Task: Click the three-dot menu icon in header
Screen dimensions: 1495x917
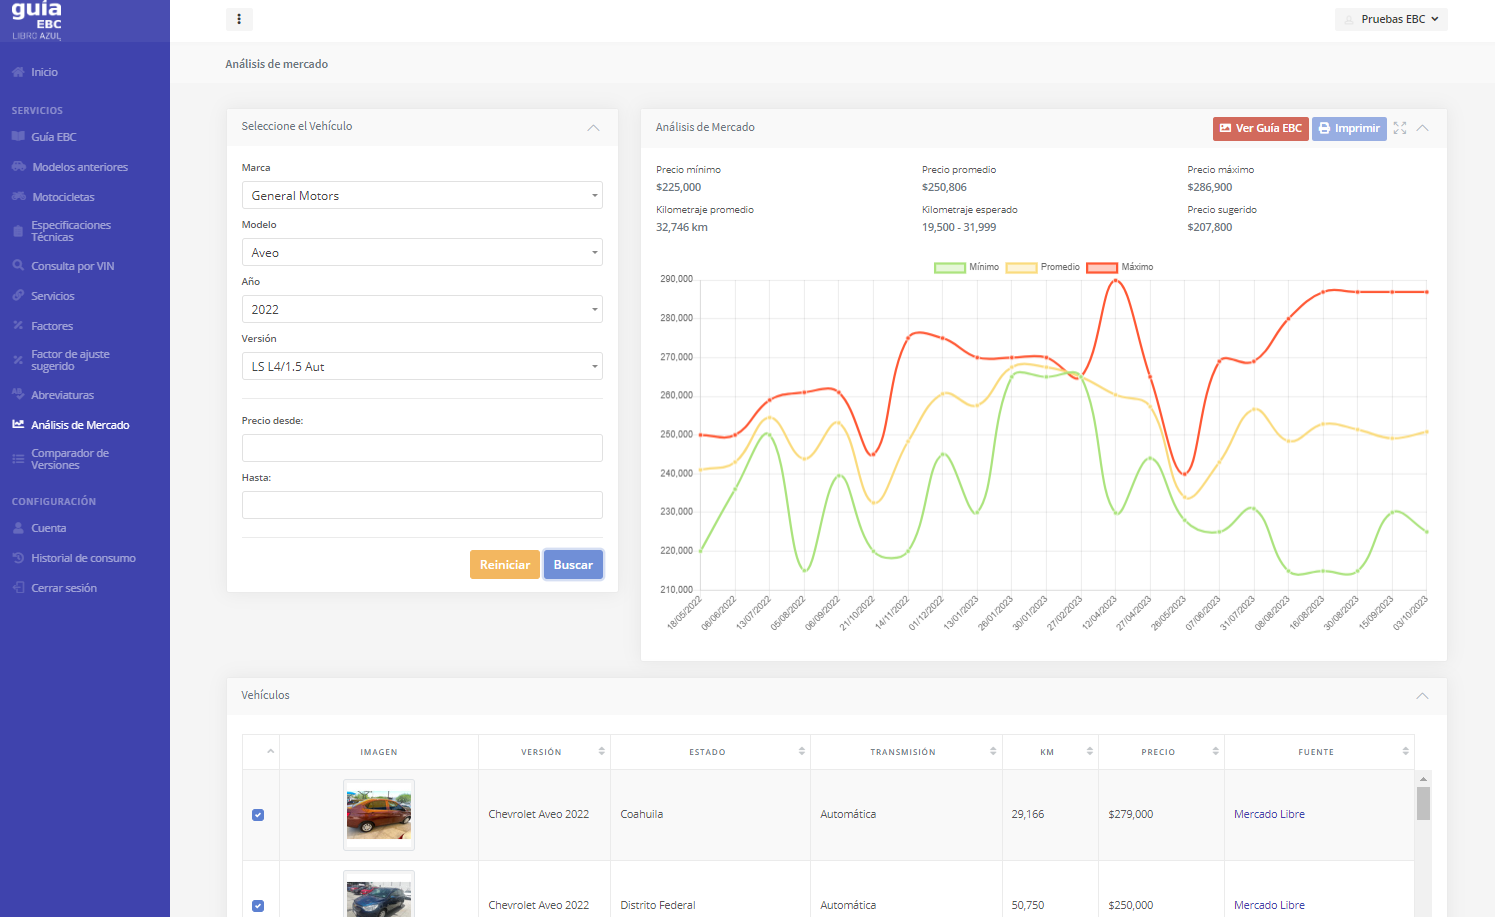Action: click(x=239, y=19)
